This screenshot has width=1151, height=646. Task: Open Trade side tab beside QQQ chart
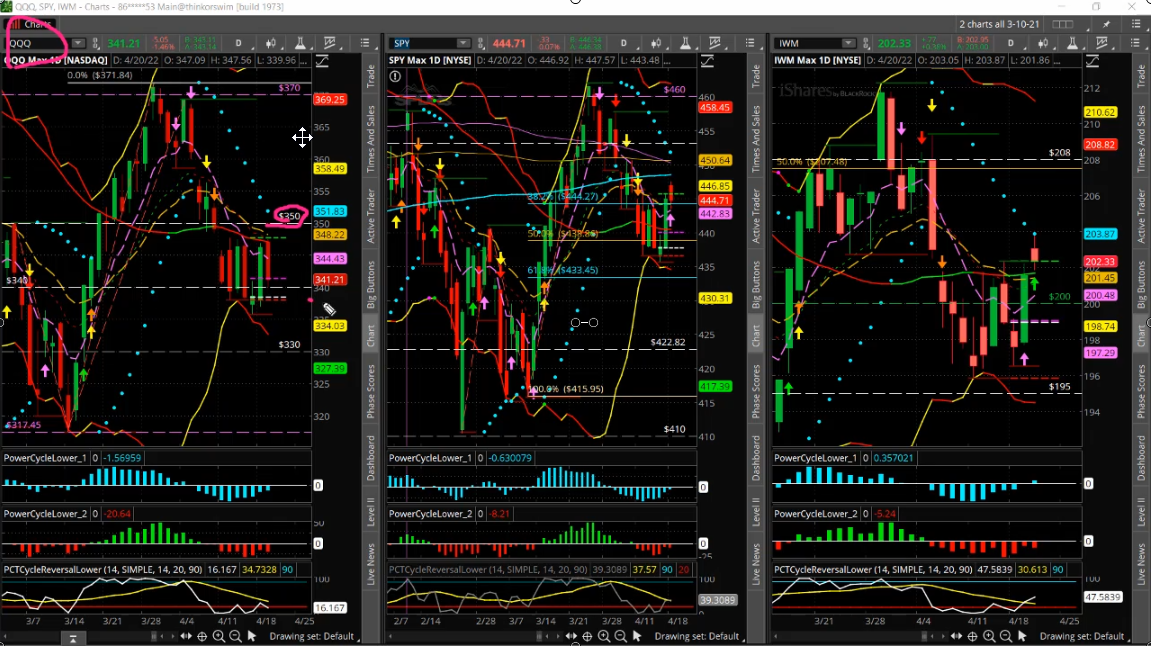click(371, 77)
